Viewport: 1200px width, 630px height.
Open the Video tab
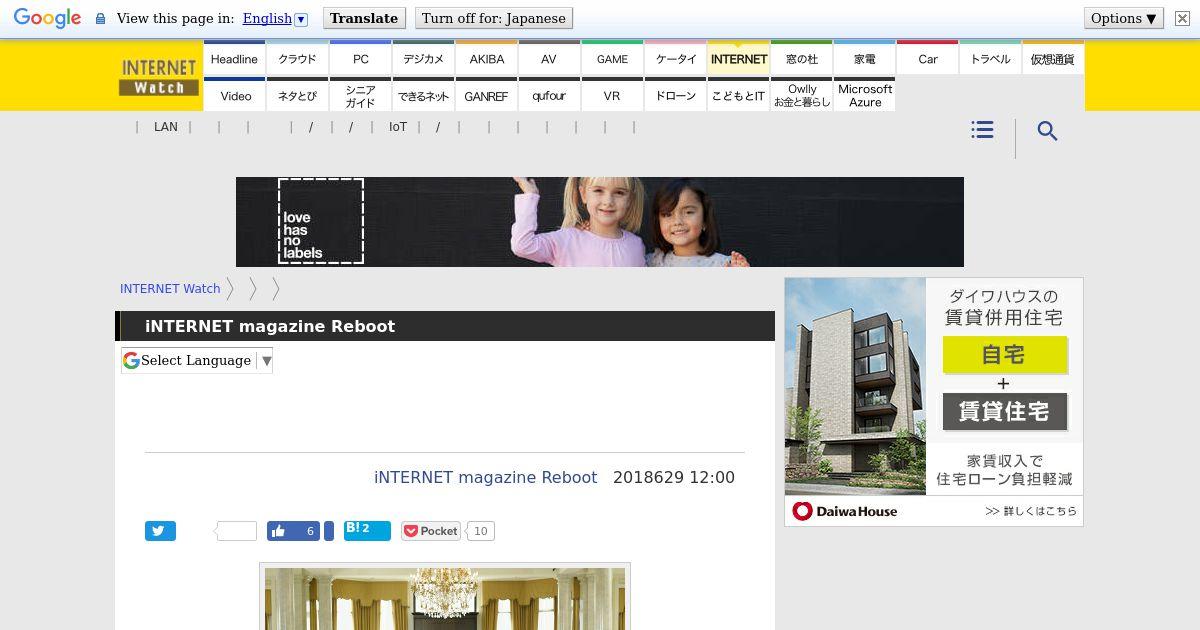tap(234, 95)
